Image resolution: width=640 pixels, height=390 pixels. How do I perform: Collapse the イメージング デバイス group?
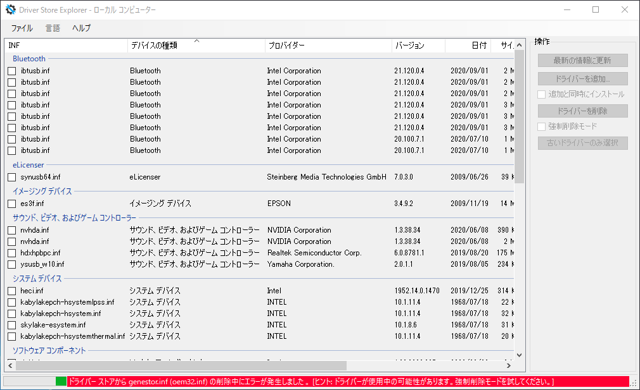pos(42,191)
